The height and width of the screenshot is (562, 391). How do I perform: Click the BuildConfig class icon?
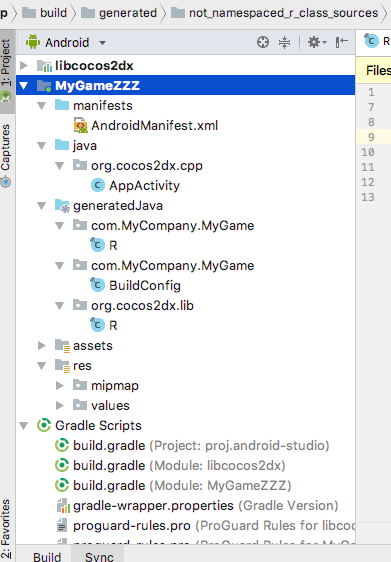tap(97, 285)
